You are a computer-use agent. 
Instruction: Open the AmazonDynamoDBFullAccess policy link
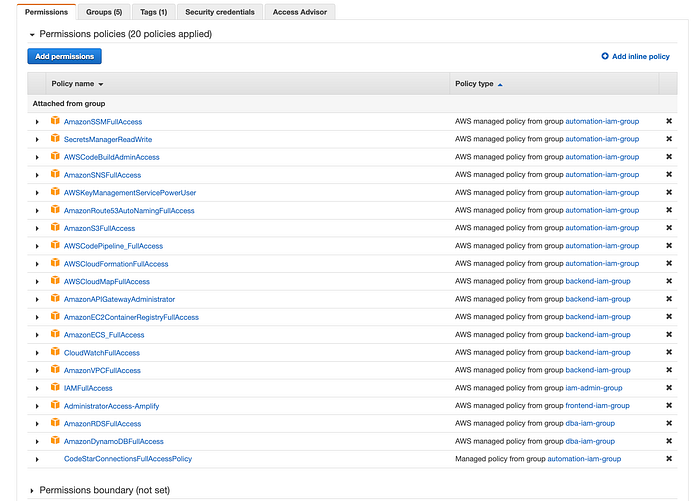coord(113,441)
